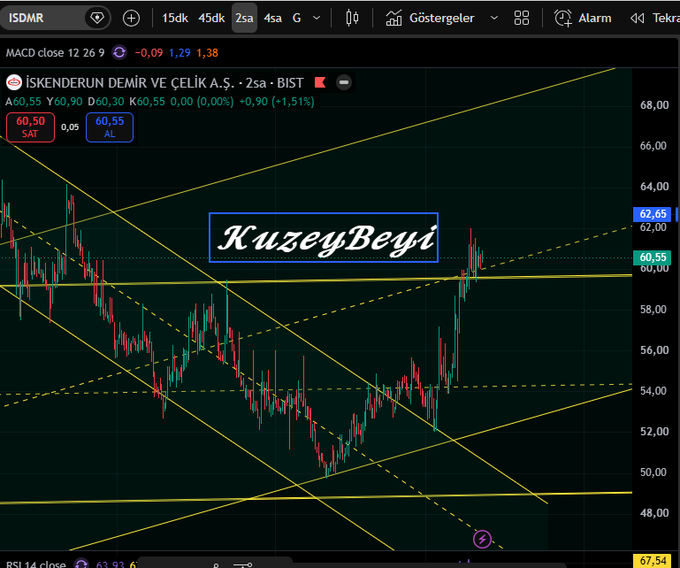The width and height of the screenshot is (680, 568).
Task: Click the red flag next to BIST
Action: click(x=320, y=82)
